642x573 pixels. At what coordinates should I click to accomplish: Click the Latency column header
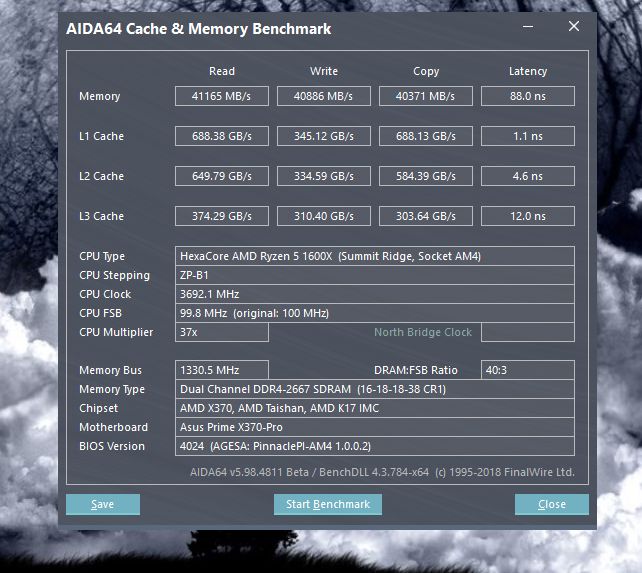coord(528,72)
